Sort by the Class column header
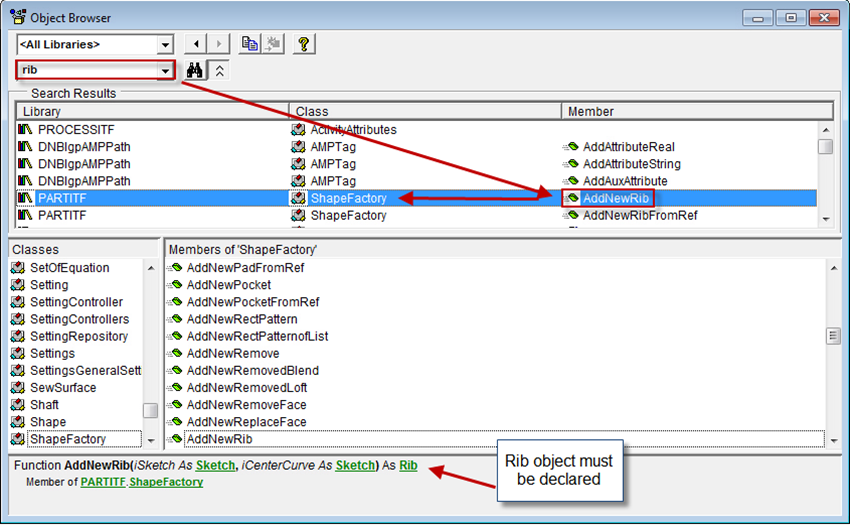The image size is (850, 525). click(x=425, y=111)
